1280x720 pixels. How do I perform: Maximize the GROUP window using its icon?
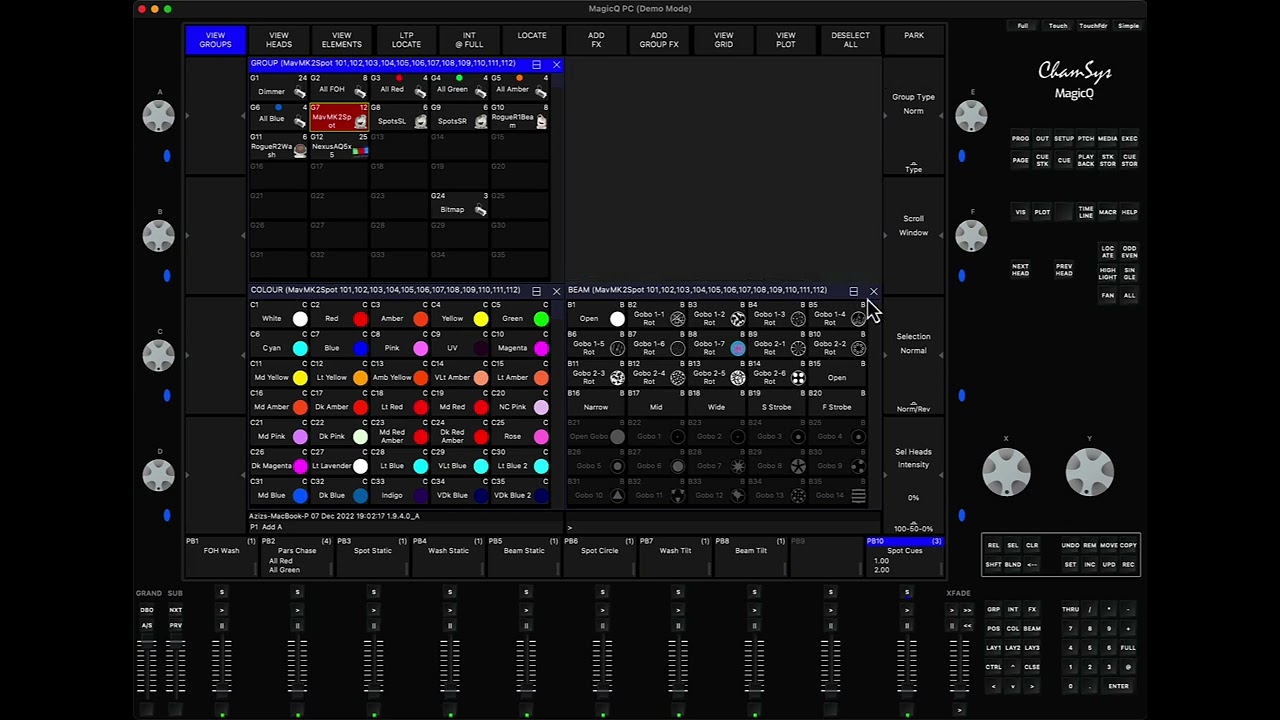tap(536, 65)
